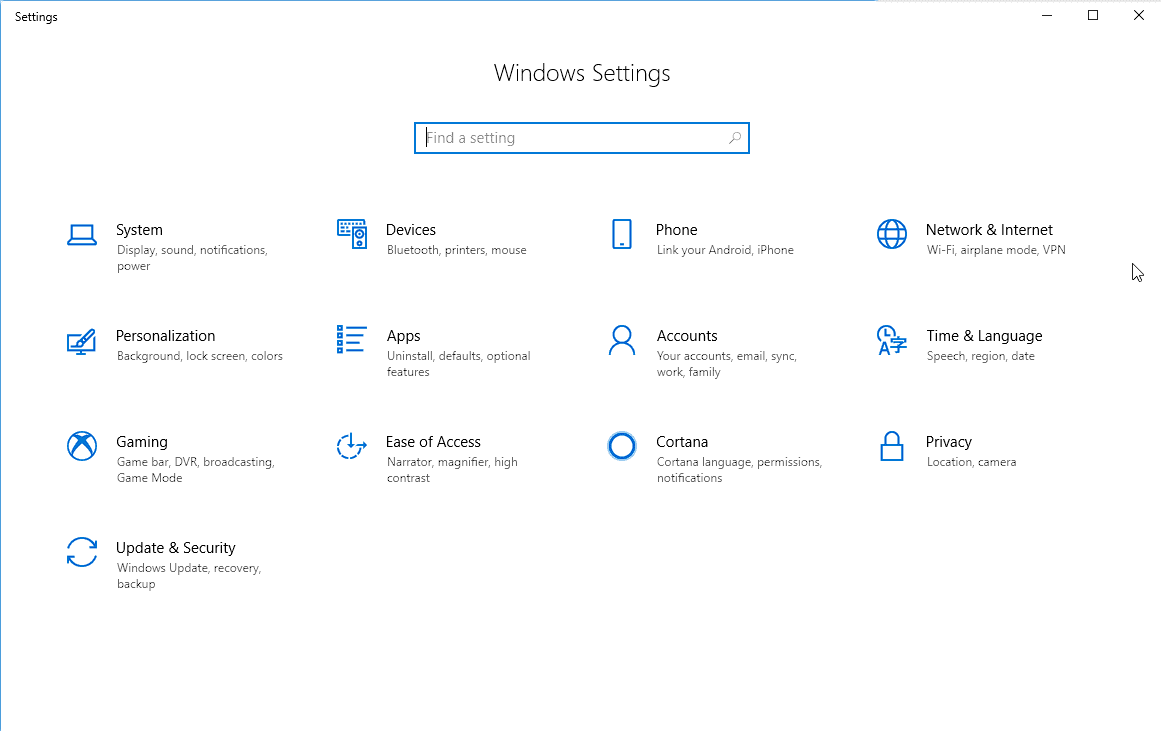Open the Apps list icon
Screen dimensions: 1161x731
352,340
